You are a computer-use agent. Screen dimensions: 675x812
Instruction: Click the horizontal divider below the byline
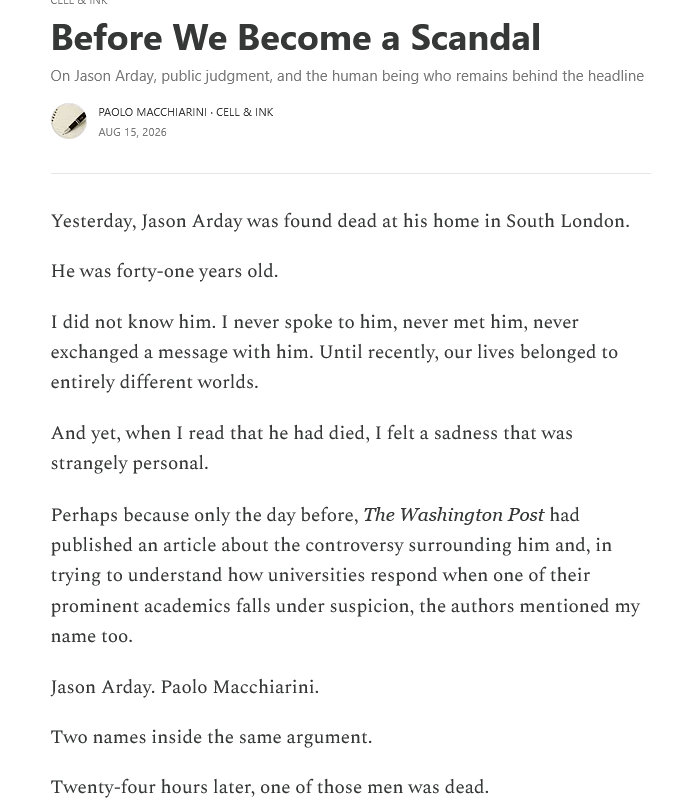(x=351, y=173)
